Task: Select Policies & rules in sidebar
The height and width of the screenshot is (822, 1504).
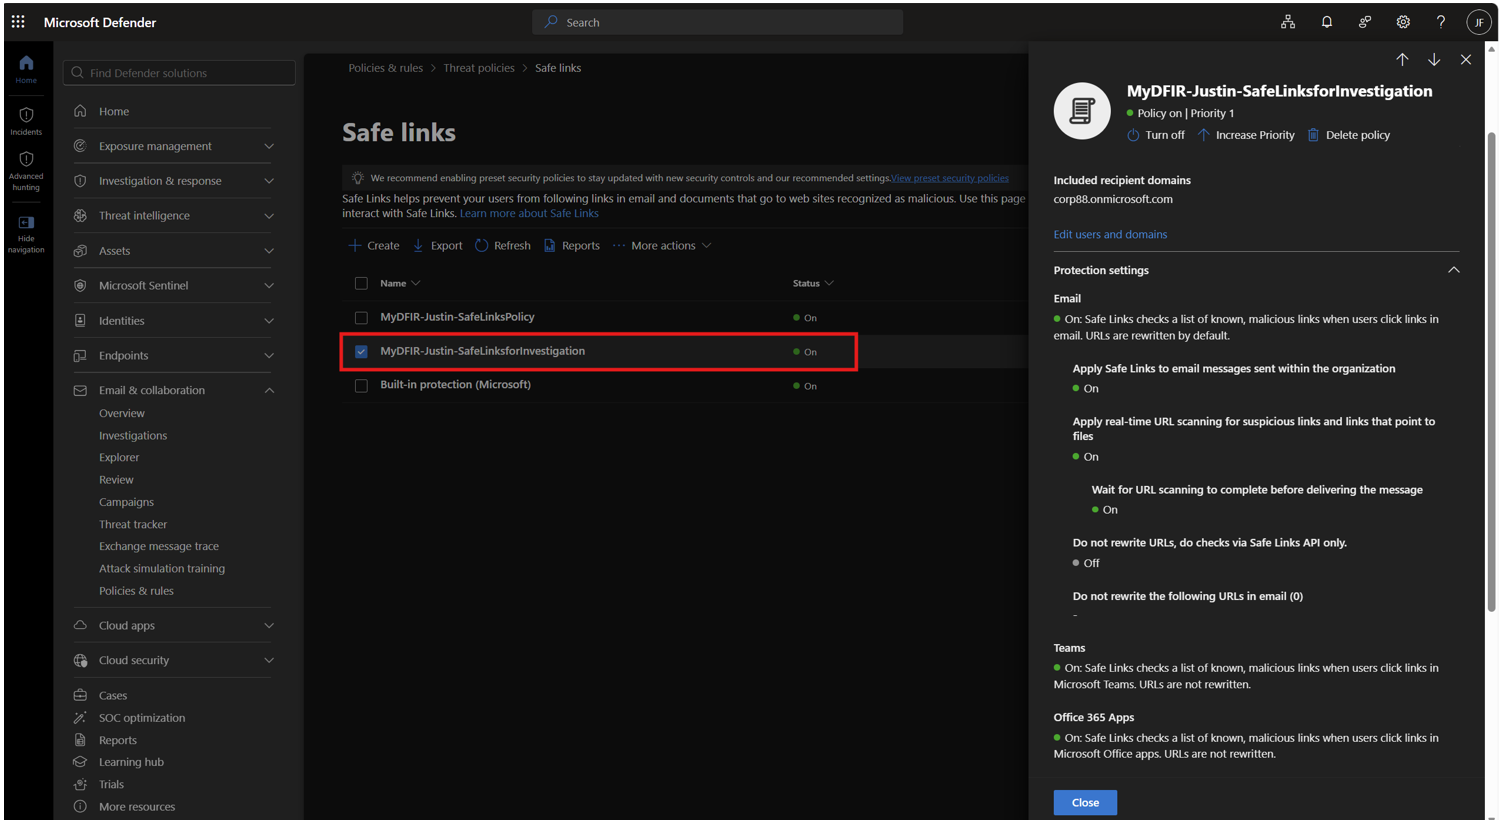Action: tap(136, 590)
